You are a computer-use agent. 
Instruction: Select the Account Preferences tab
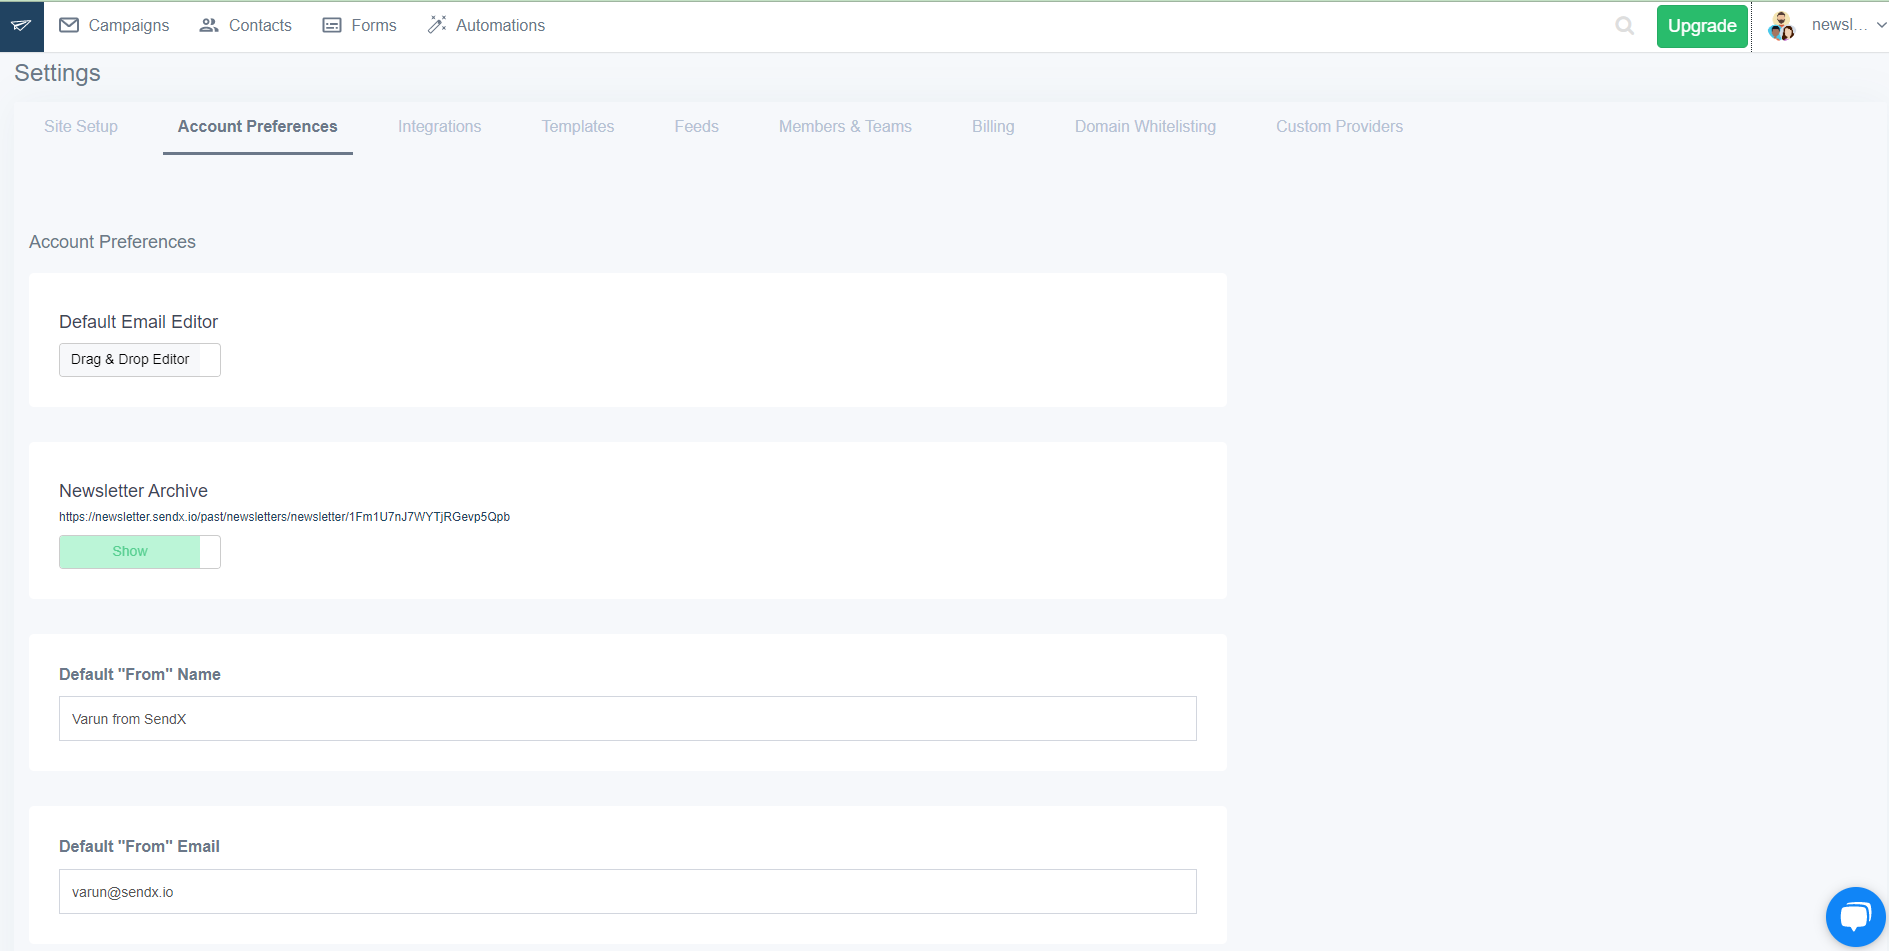[258, 127]
